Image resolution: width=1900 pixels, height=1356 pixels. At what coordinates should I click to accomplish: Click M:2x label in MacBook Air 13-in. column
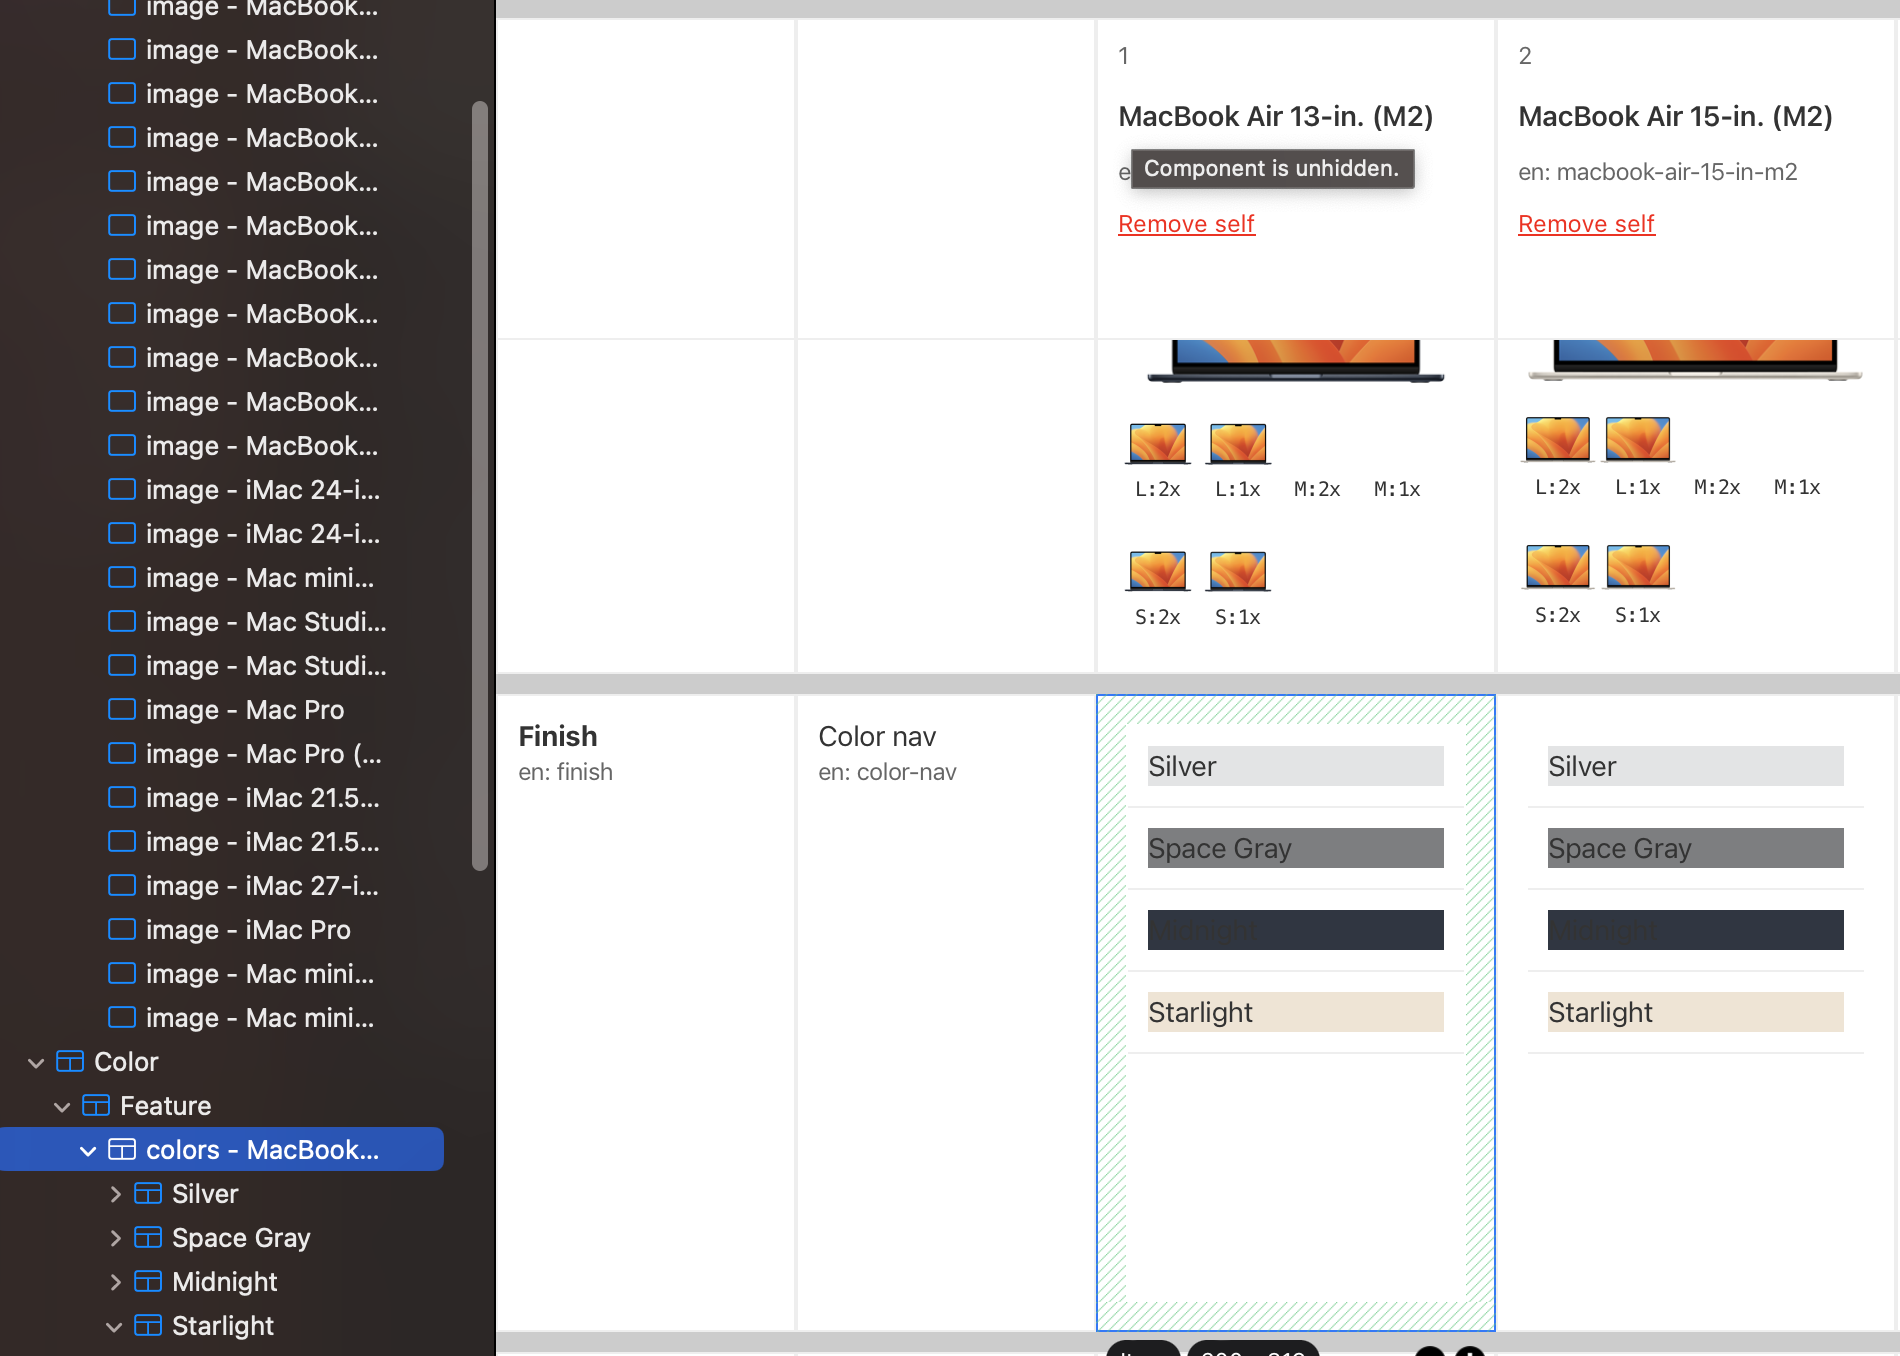click(x=1317, y=489)
